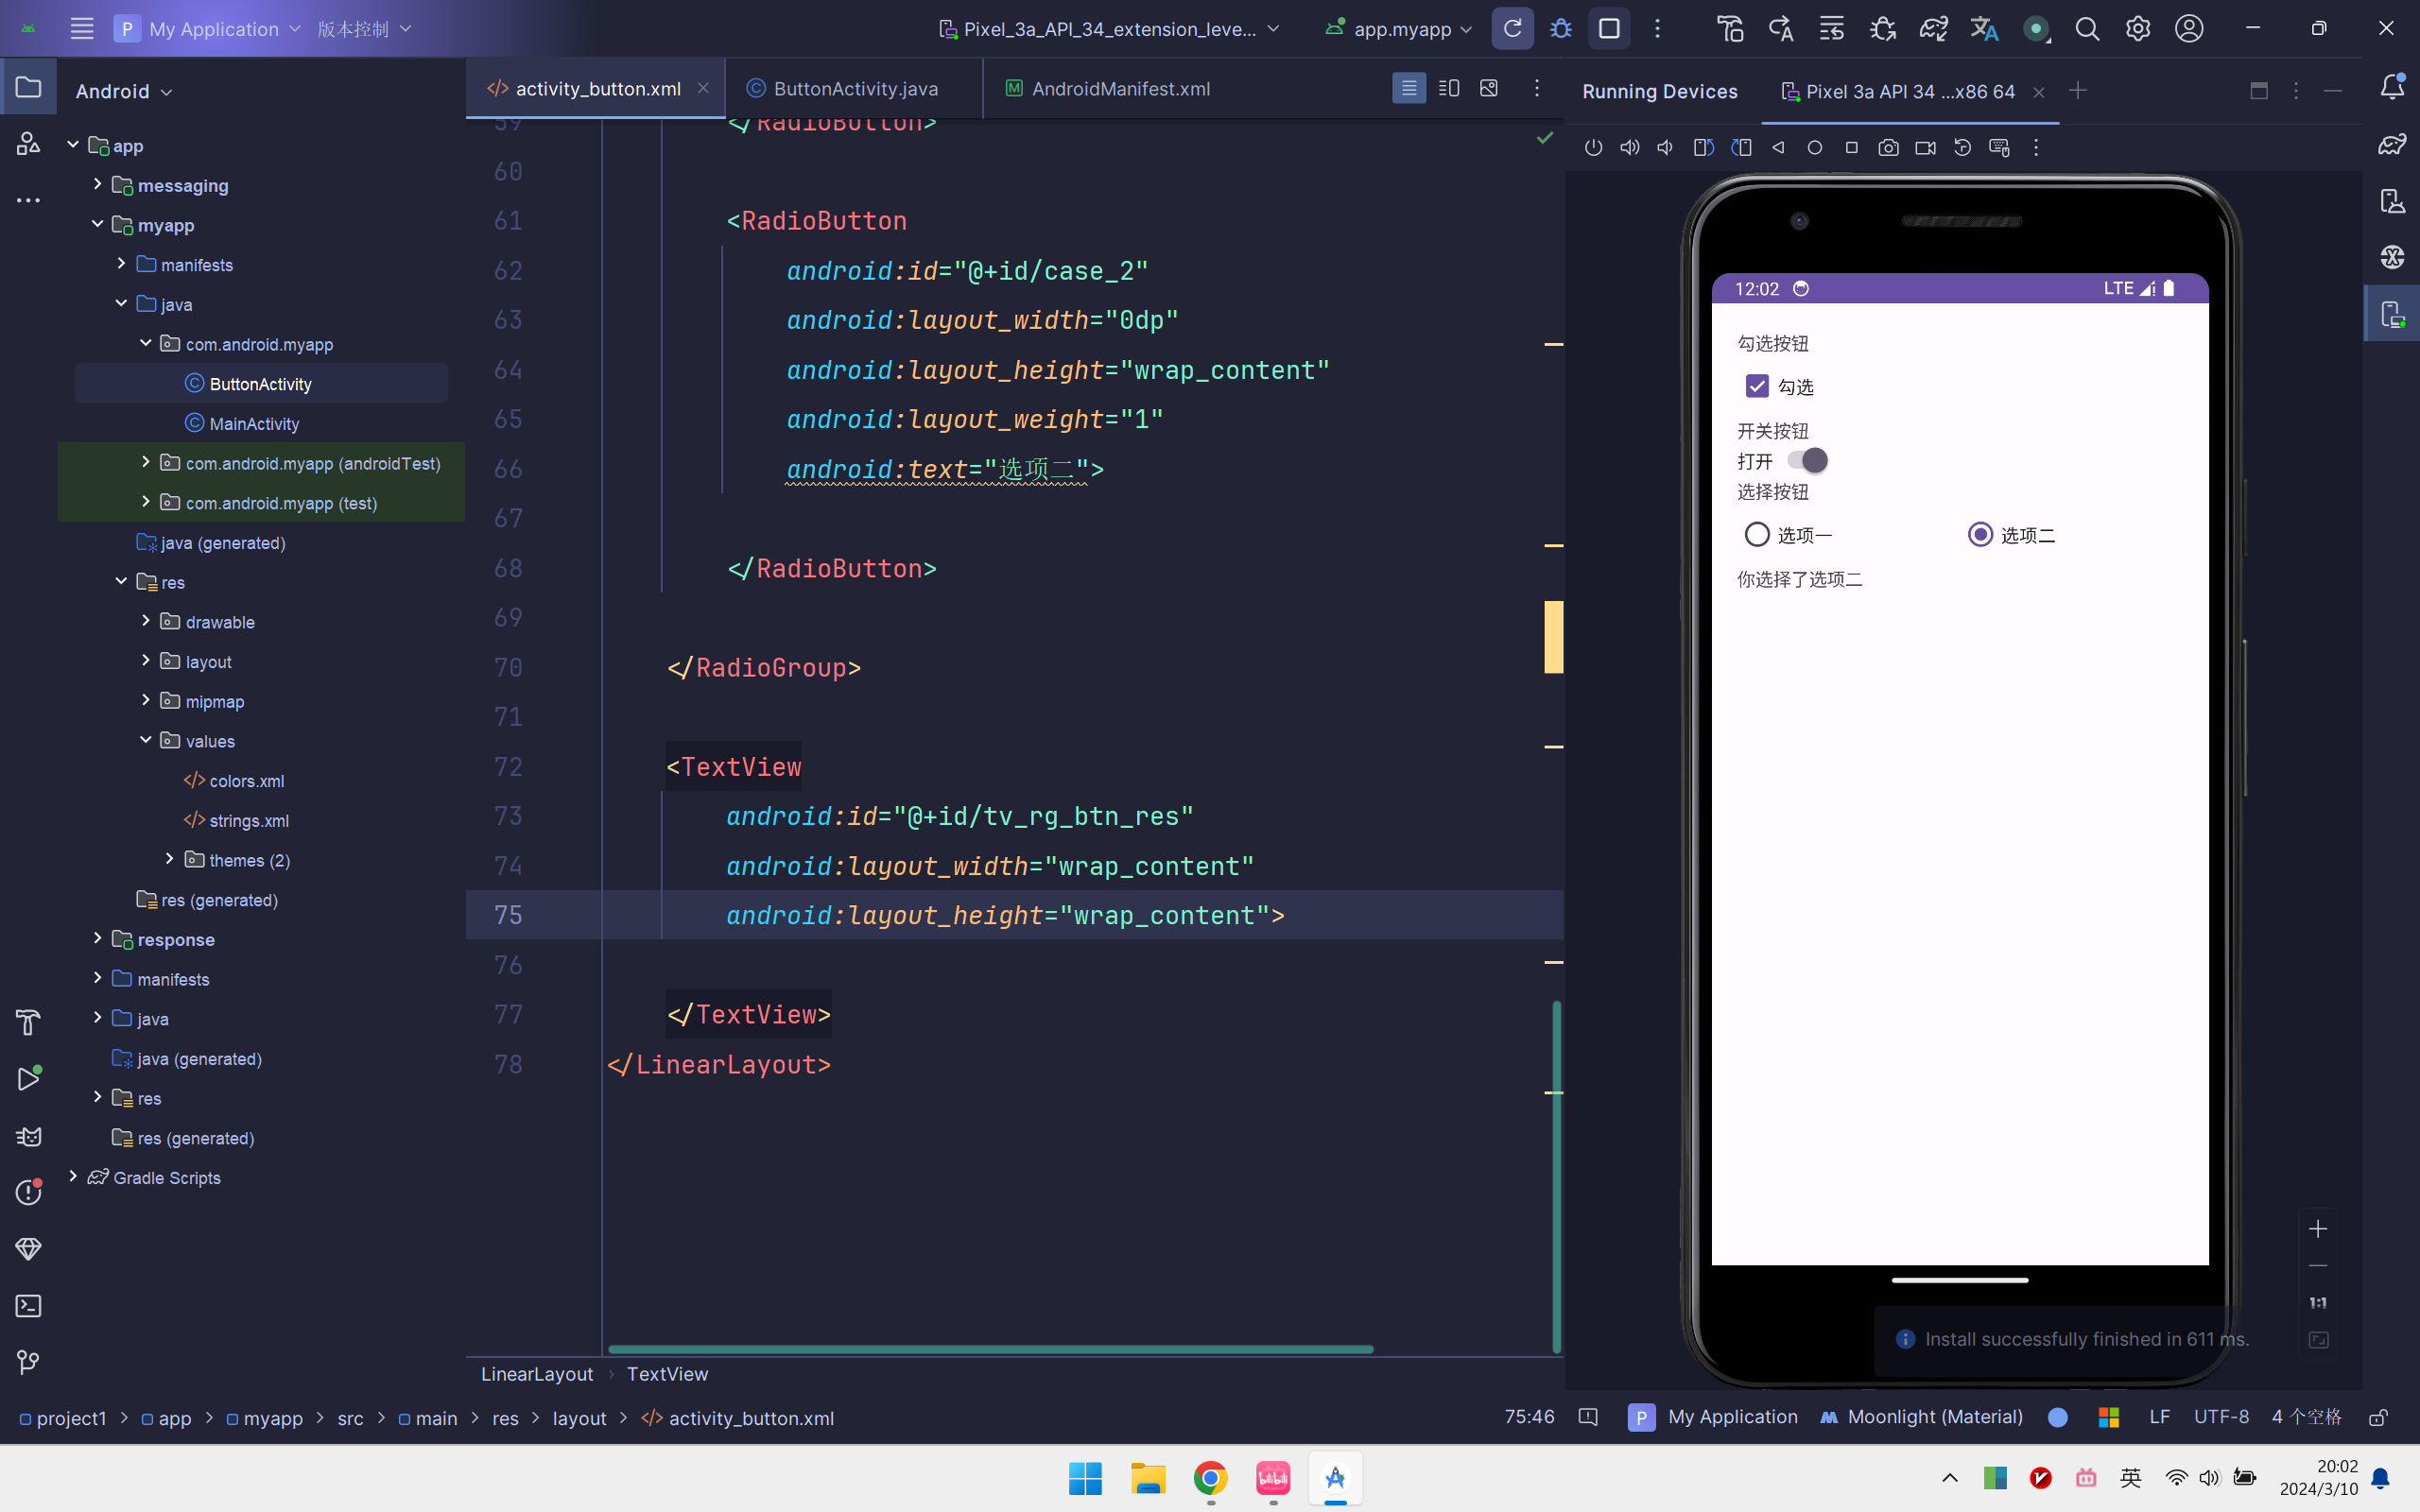2420x1512 pixels.
Task: Open the Logcat tool window
Action: [28, 1136]
